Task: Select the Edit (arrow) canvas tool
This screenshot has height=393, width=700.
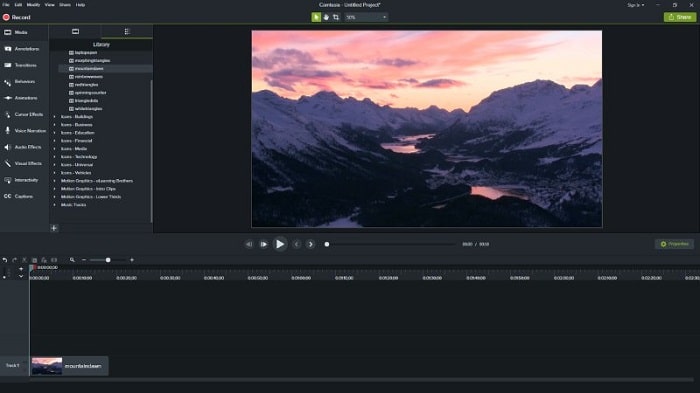Action: [x=316, y=17]
